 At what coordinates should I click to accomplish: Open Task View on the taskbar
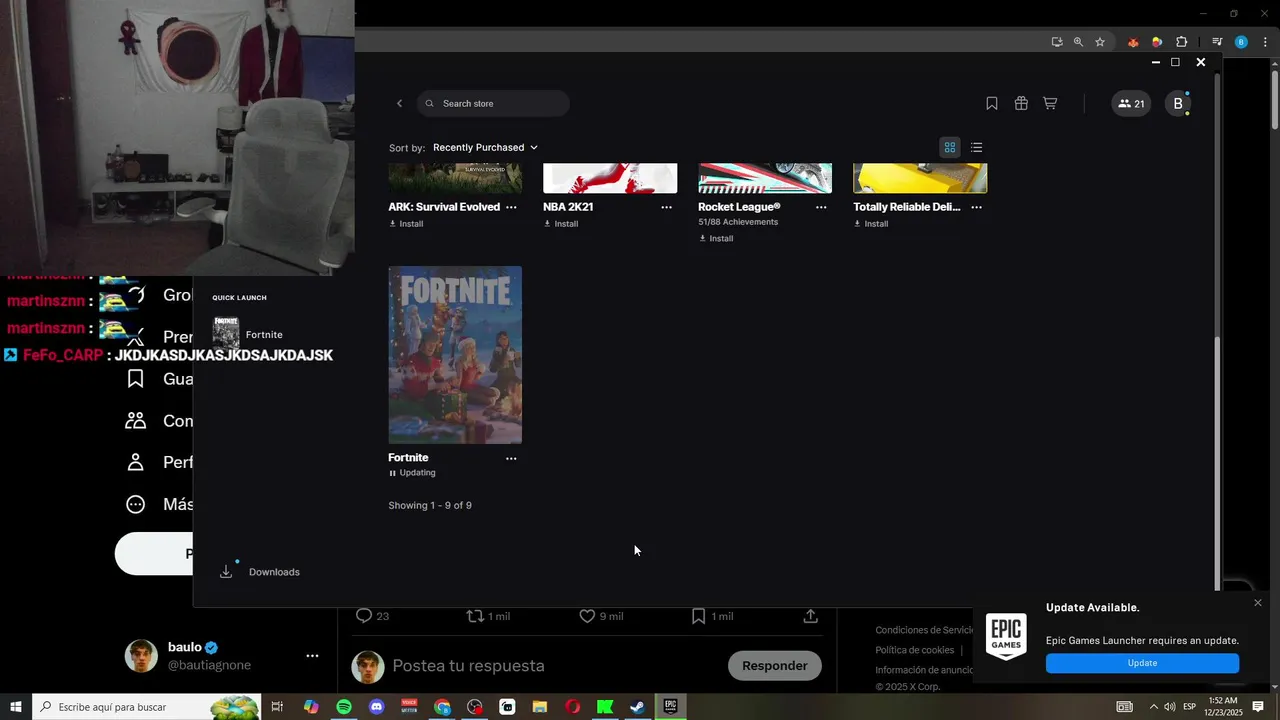[278, 707]
